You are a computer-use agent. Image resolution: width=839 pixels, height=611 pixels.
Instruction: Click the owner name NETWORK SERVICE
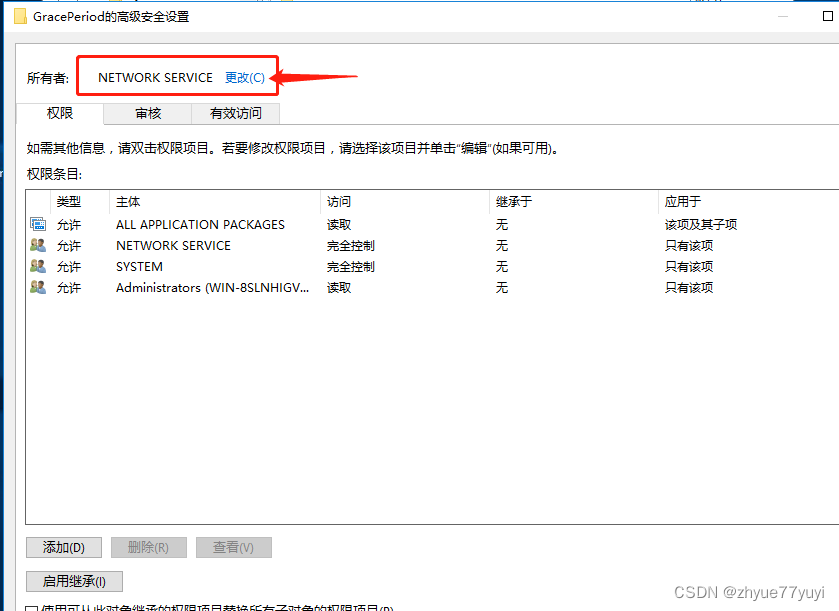pos(155,78)
